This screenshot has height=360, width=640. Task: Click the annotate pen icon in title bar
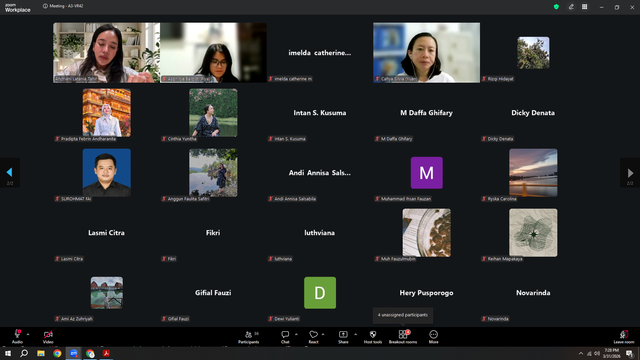(x=571, y=7)
